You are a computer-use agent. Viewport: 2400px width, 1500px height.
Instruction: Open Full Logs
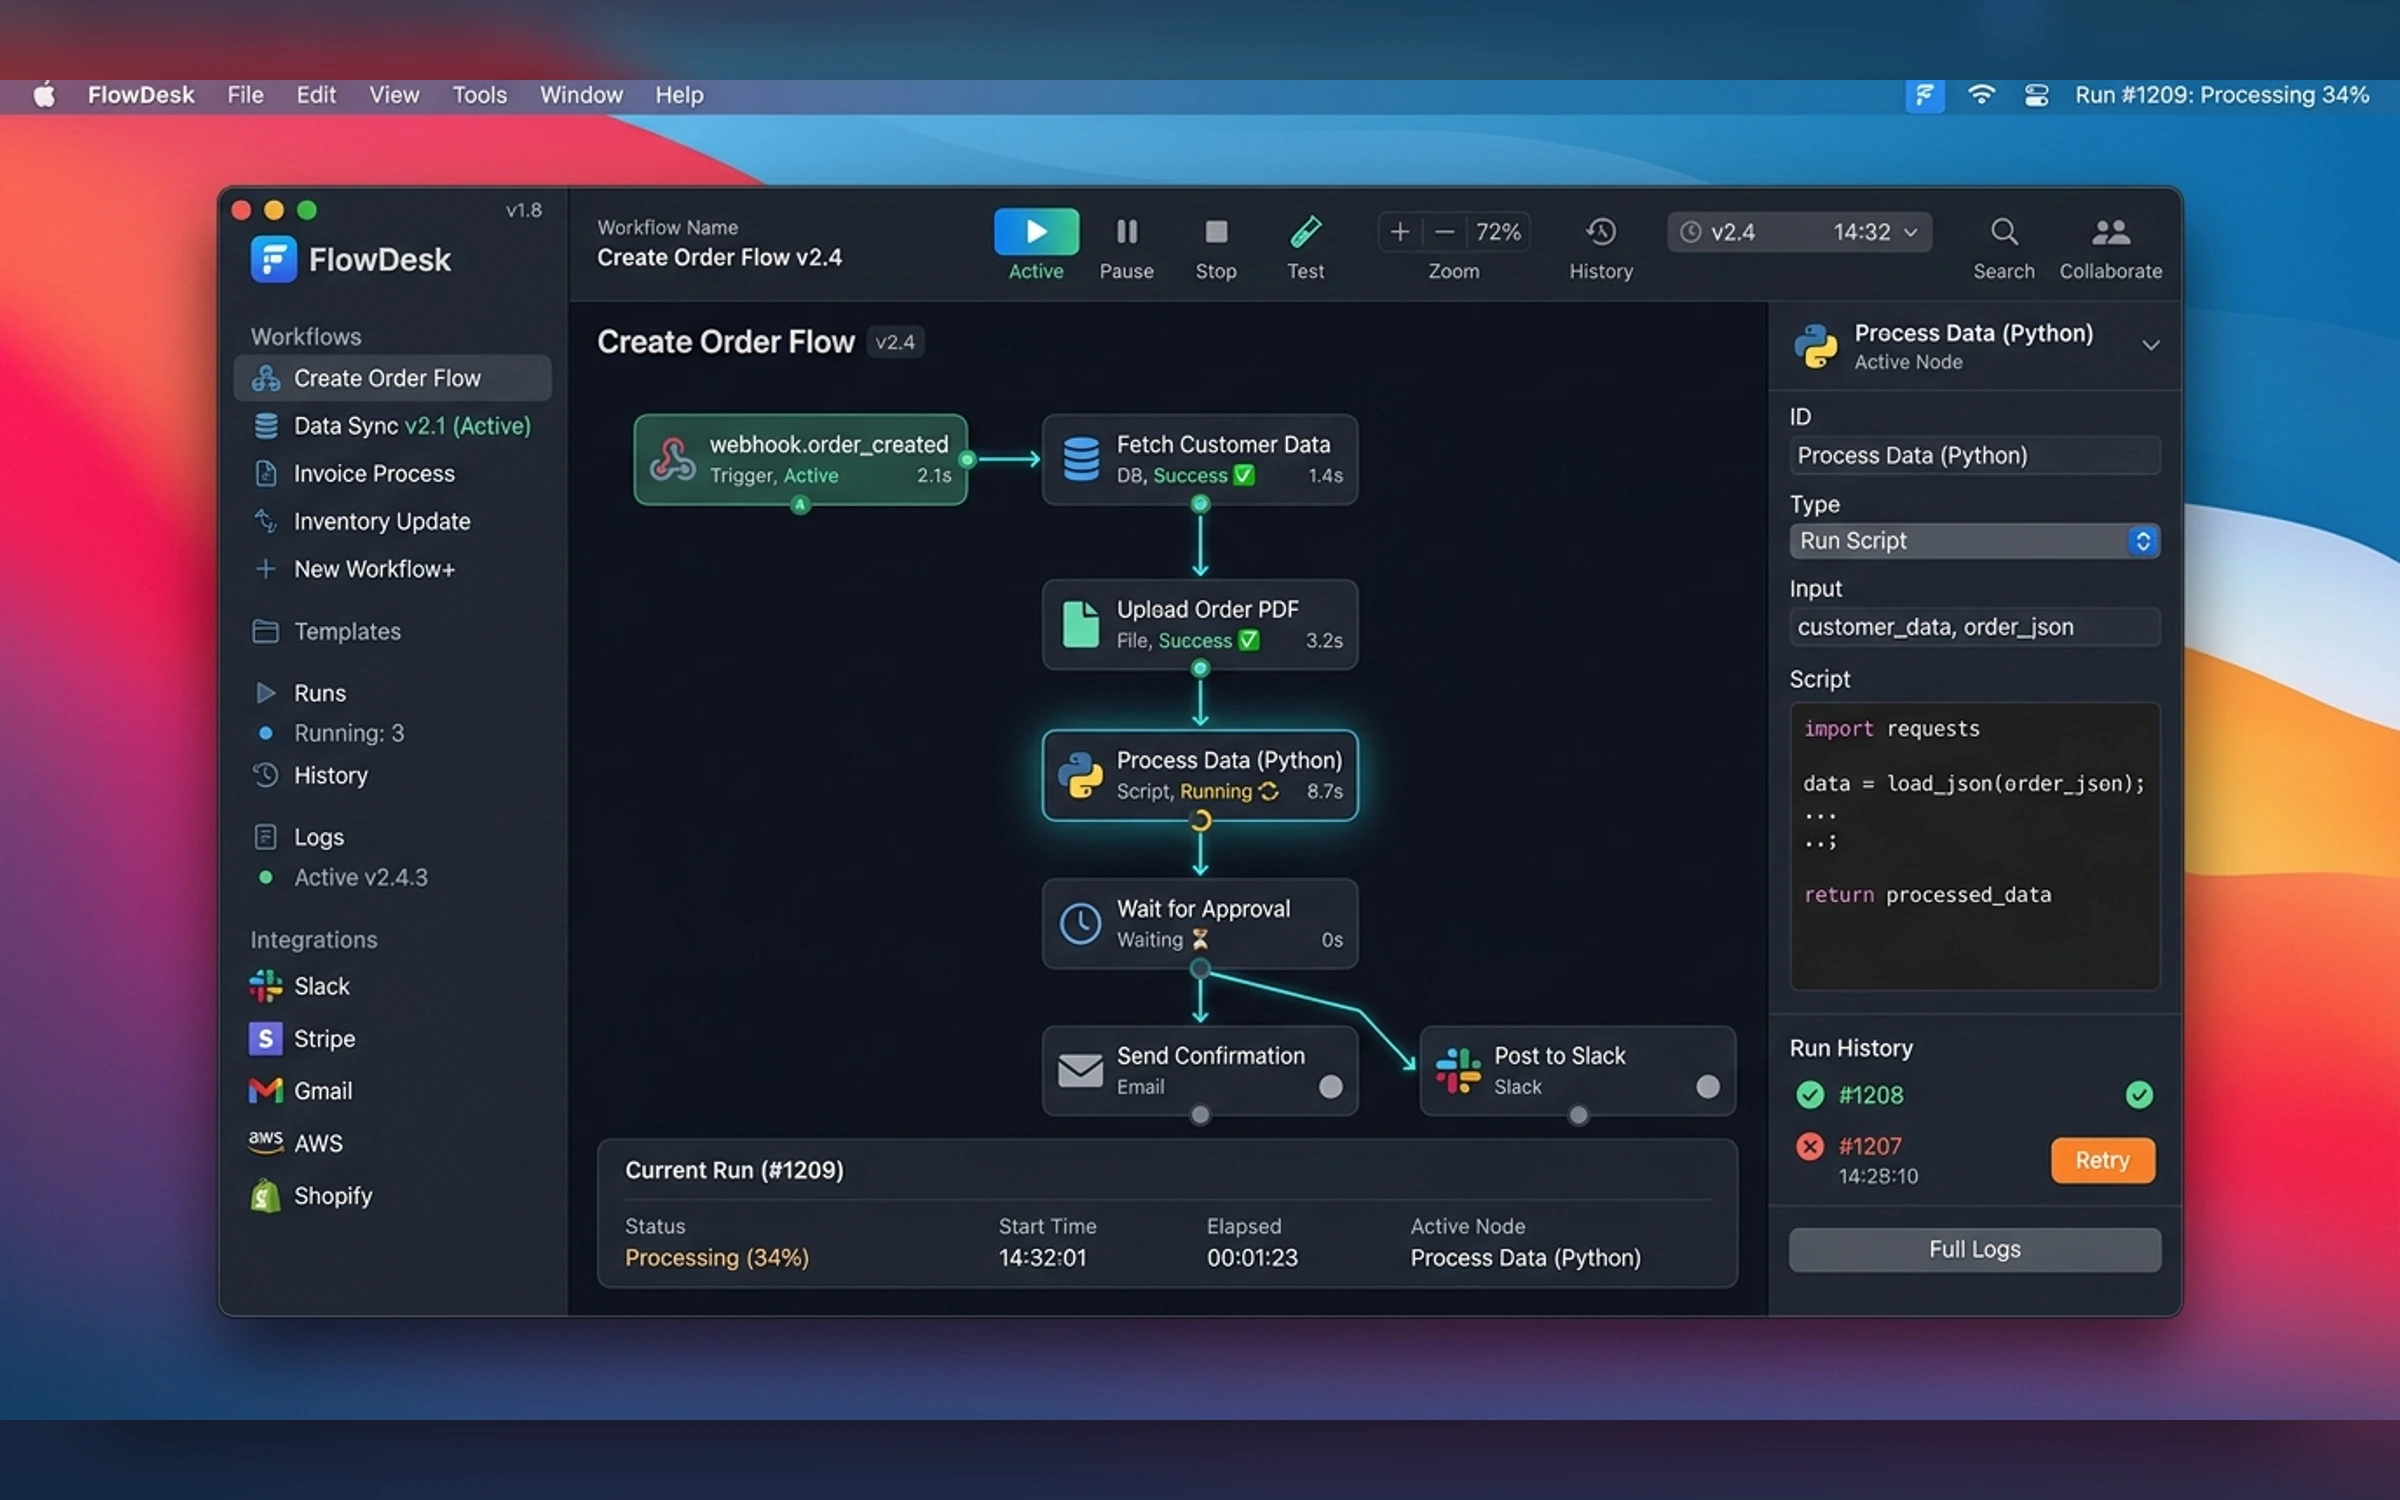(x=1974, y=1250)
